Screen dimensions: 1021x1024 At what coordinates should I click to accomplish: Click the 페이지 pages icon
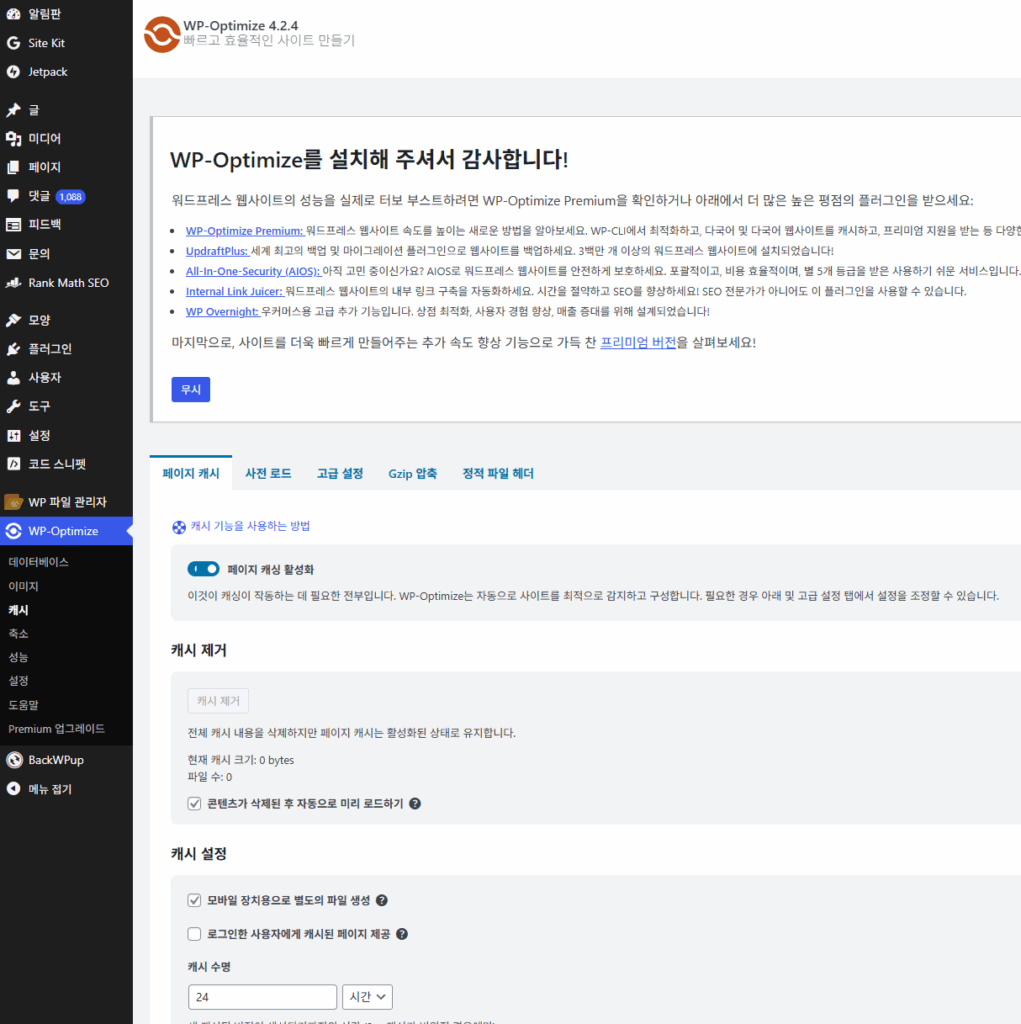coord(13,167)
